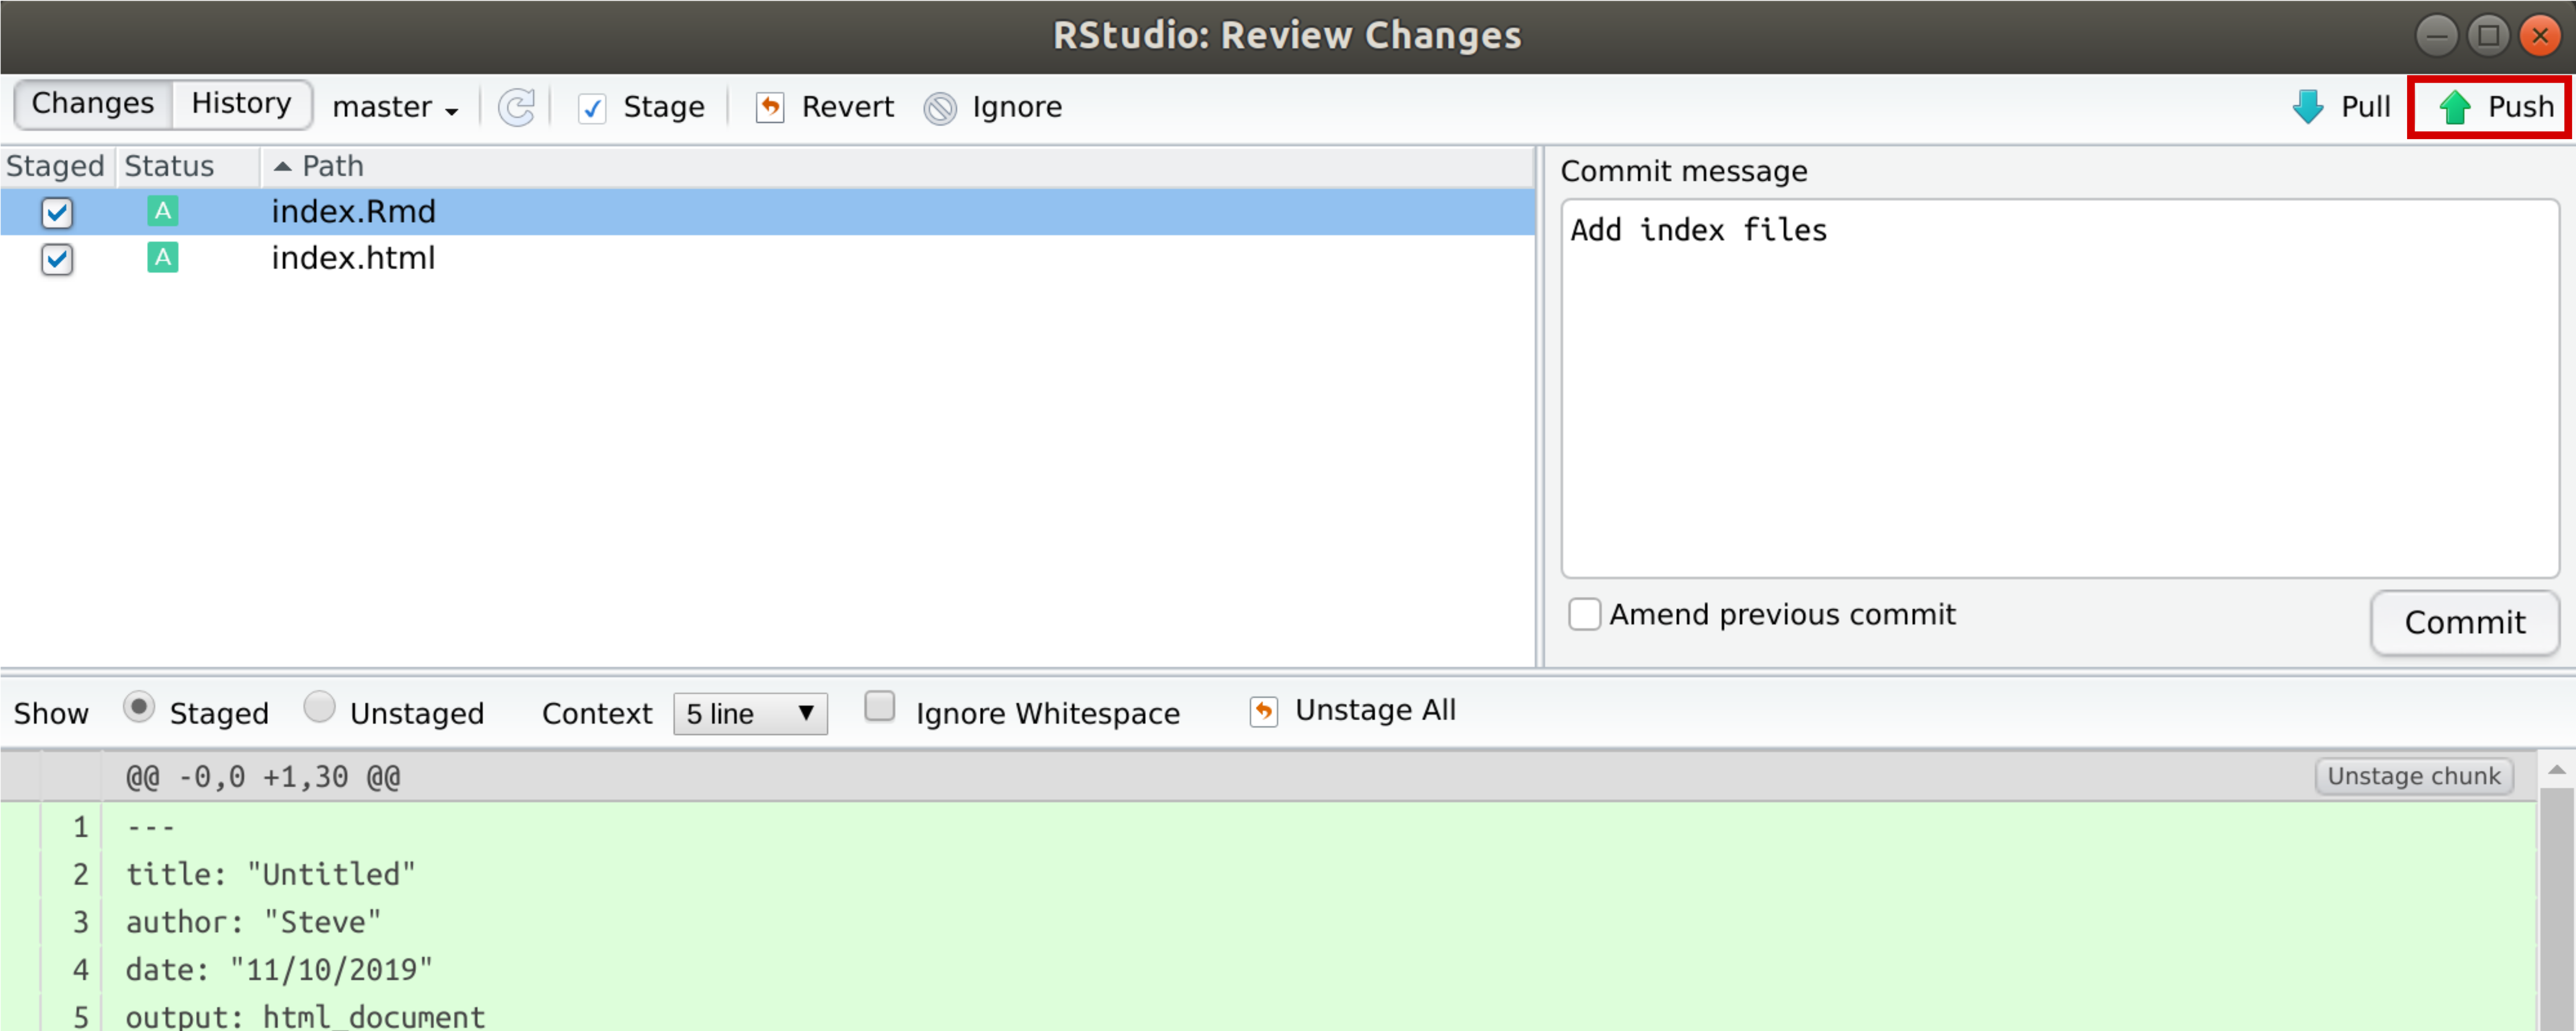
Task: Click the diff scrollbar up arrow
Action: [2556, 770]
